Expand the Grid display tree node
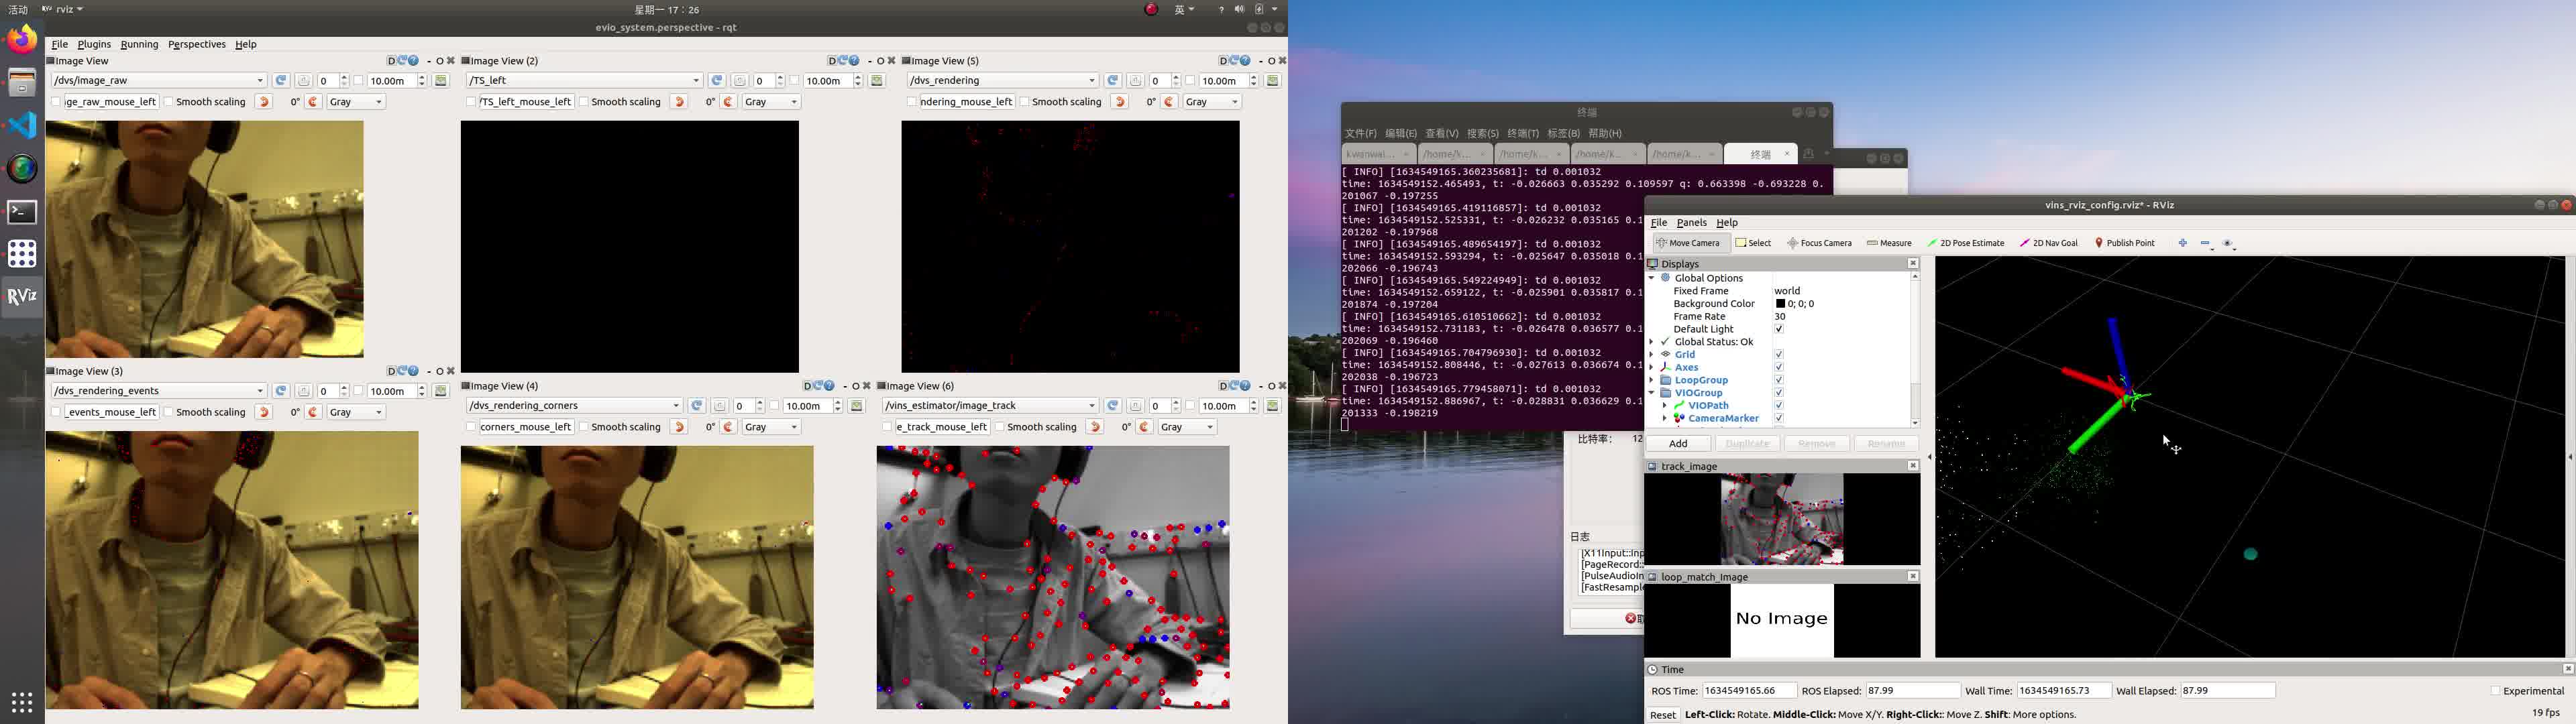 coord(1652,354)
